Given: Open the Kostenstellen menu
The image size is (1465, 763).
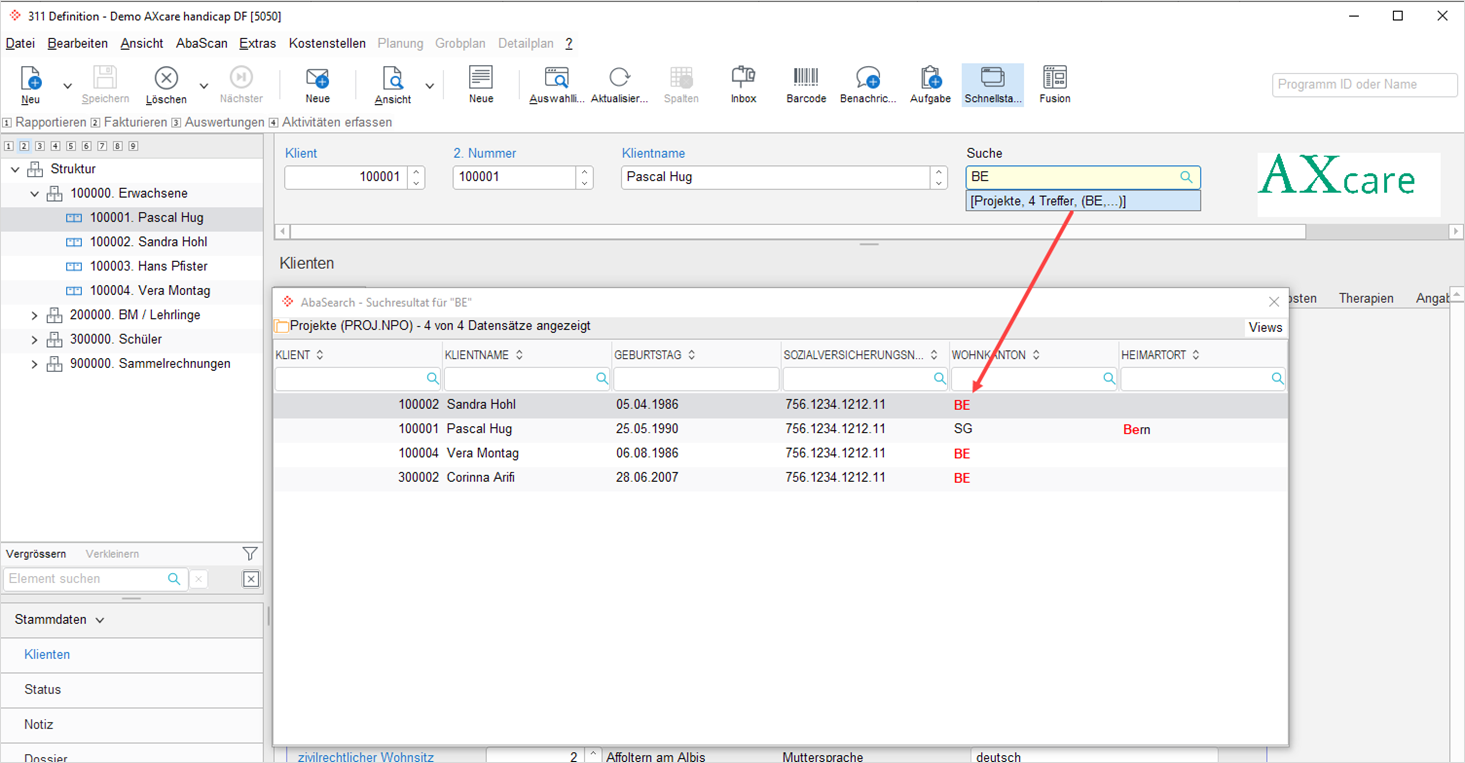Looking at the screenshot, I should pos(327,43).
